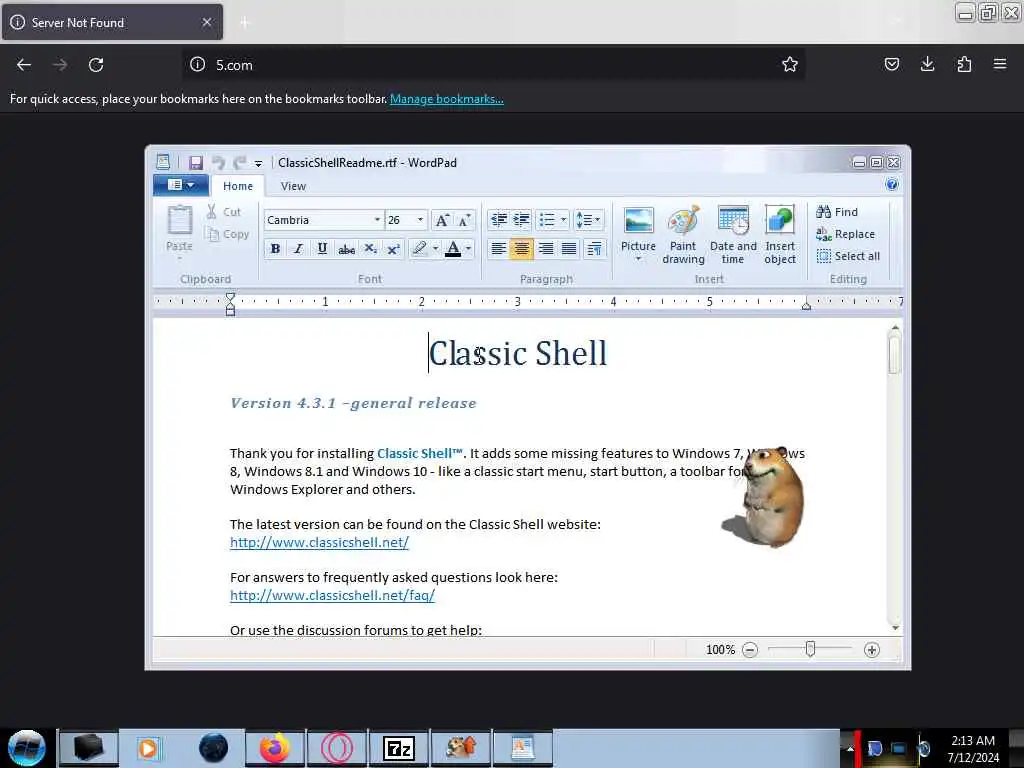Decrease the paragraph indent
Screen dimensions: 1024x768
[x=498, y=220]
